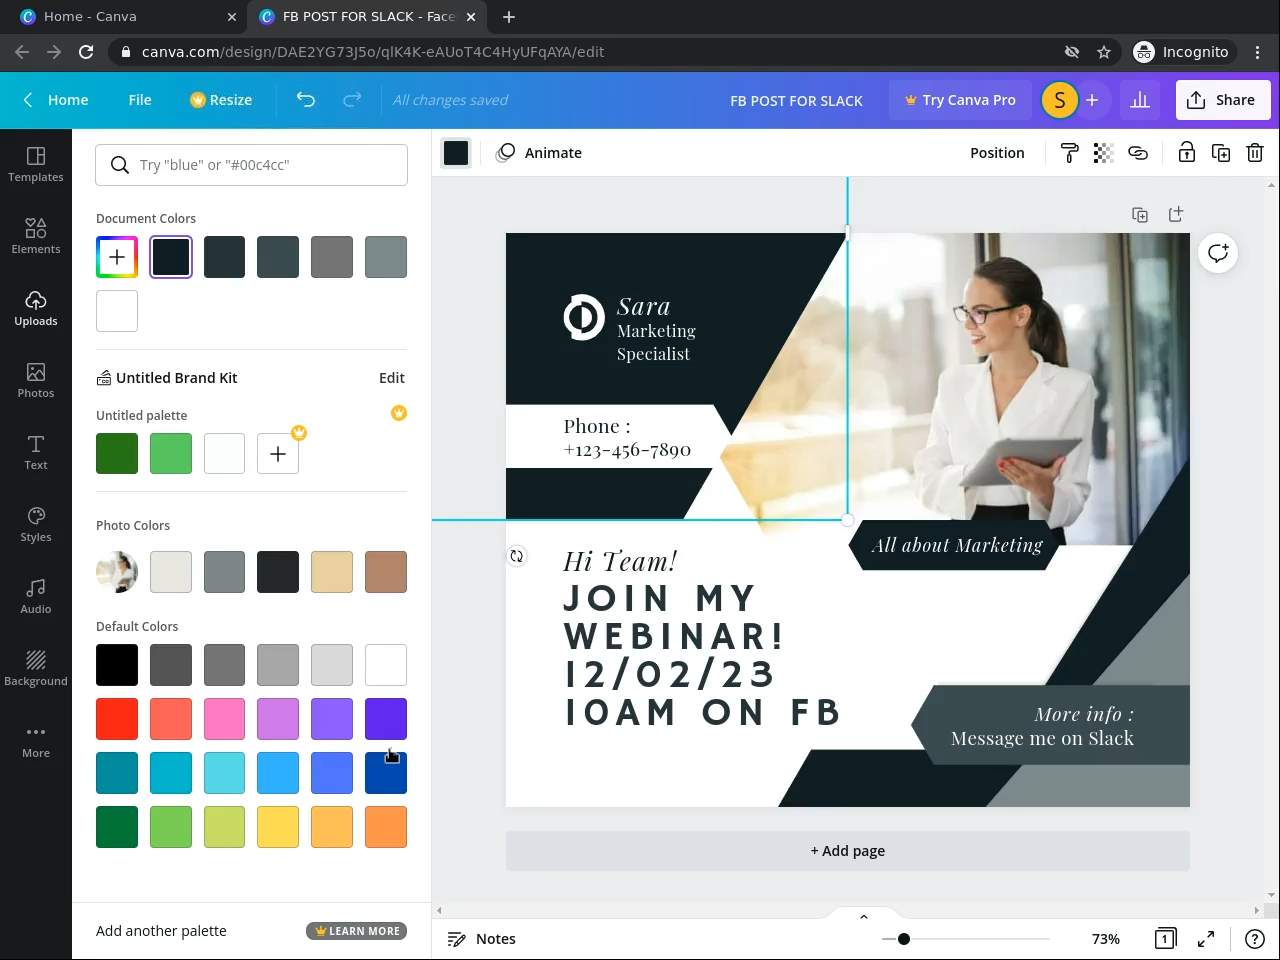Select the Hi Team! text on canvas
This screenshot has height=960, width=1280.
point(620,561)
